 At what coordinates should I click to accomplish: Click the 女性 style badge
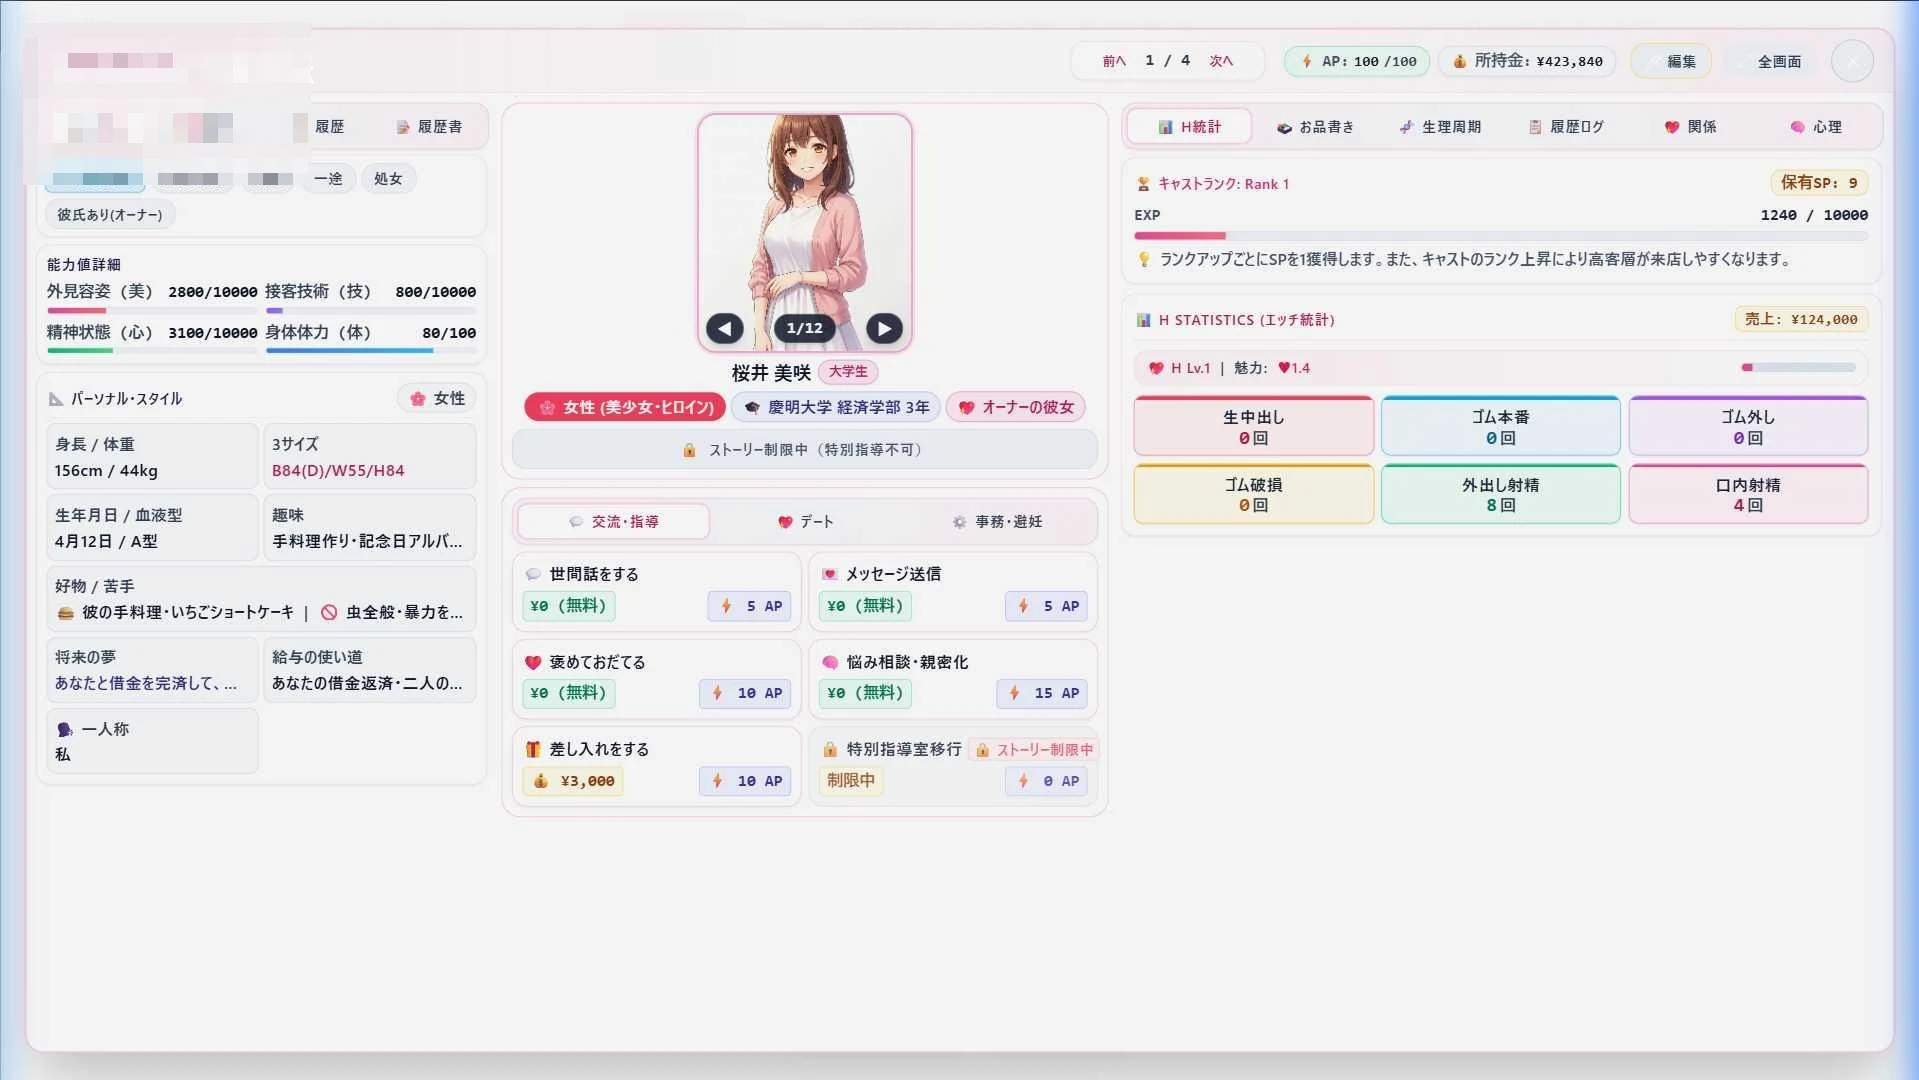click(438, 398)
